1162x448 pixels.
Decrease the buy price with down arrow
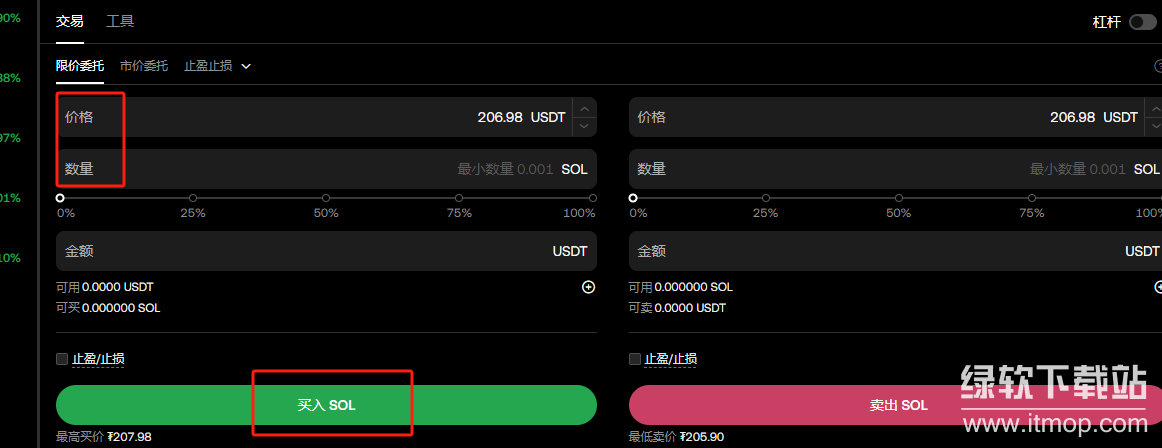pos(584,126)
